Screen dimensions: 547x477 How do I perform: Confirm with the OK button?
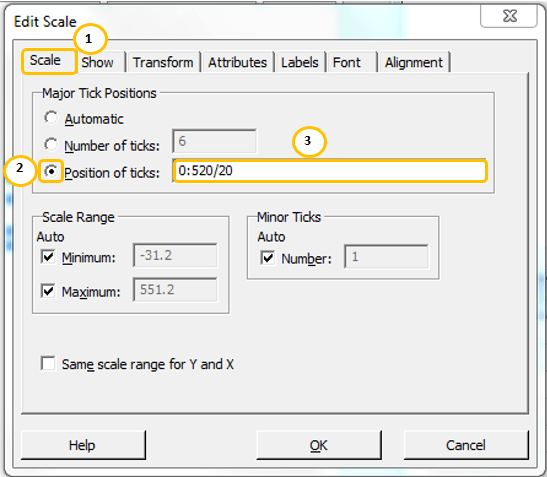[x=319, y=445]
